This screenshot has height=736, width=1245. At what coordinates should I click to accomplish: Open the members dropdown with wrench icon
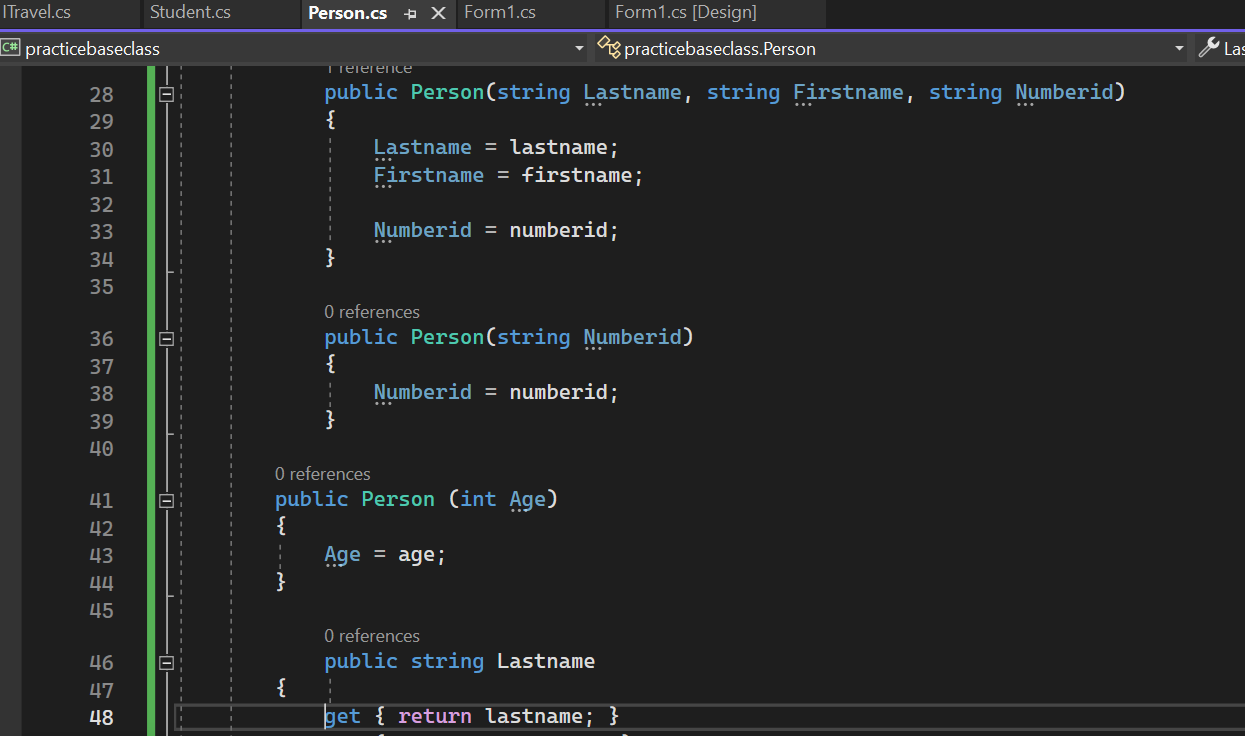(1220, 48)
